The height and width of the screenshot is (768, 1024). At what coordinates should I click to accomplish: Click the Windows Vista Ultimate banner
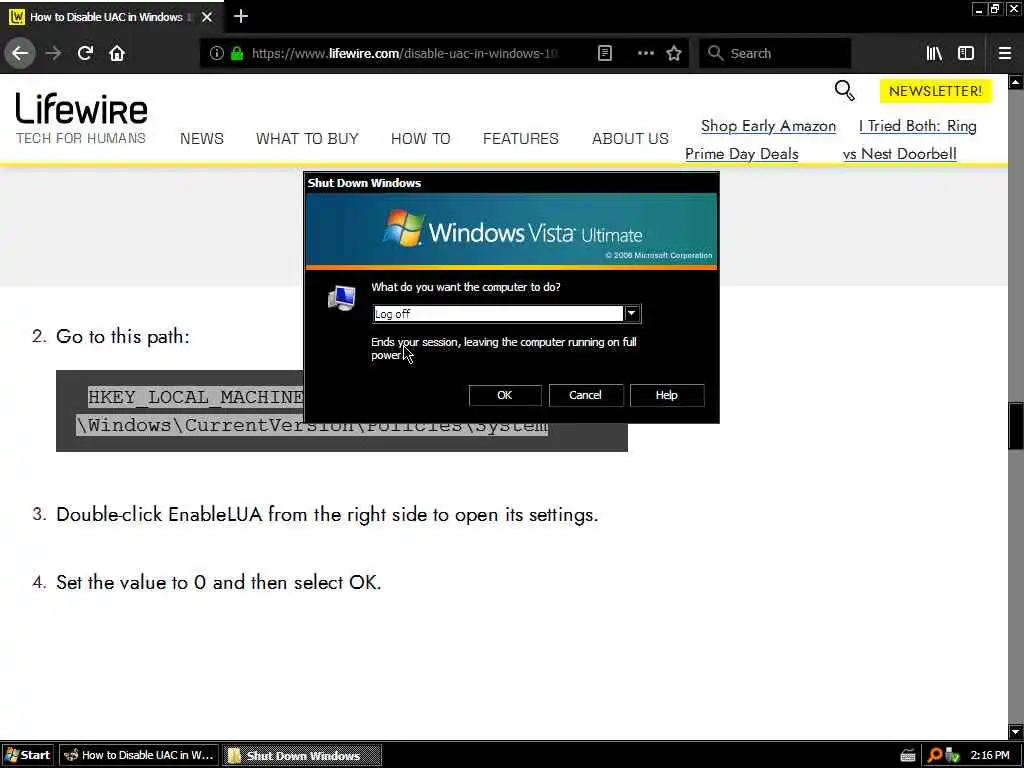(x=511, y=231)
